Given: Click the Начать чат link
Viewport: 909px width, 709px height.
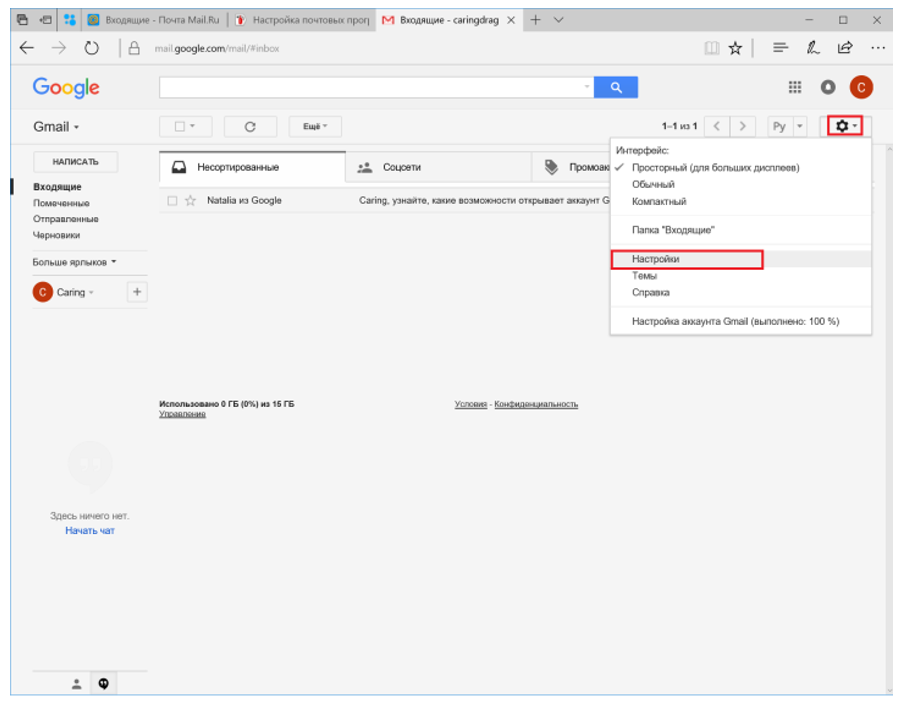Looking at the screenshot, I should point(90,530).
